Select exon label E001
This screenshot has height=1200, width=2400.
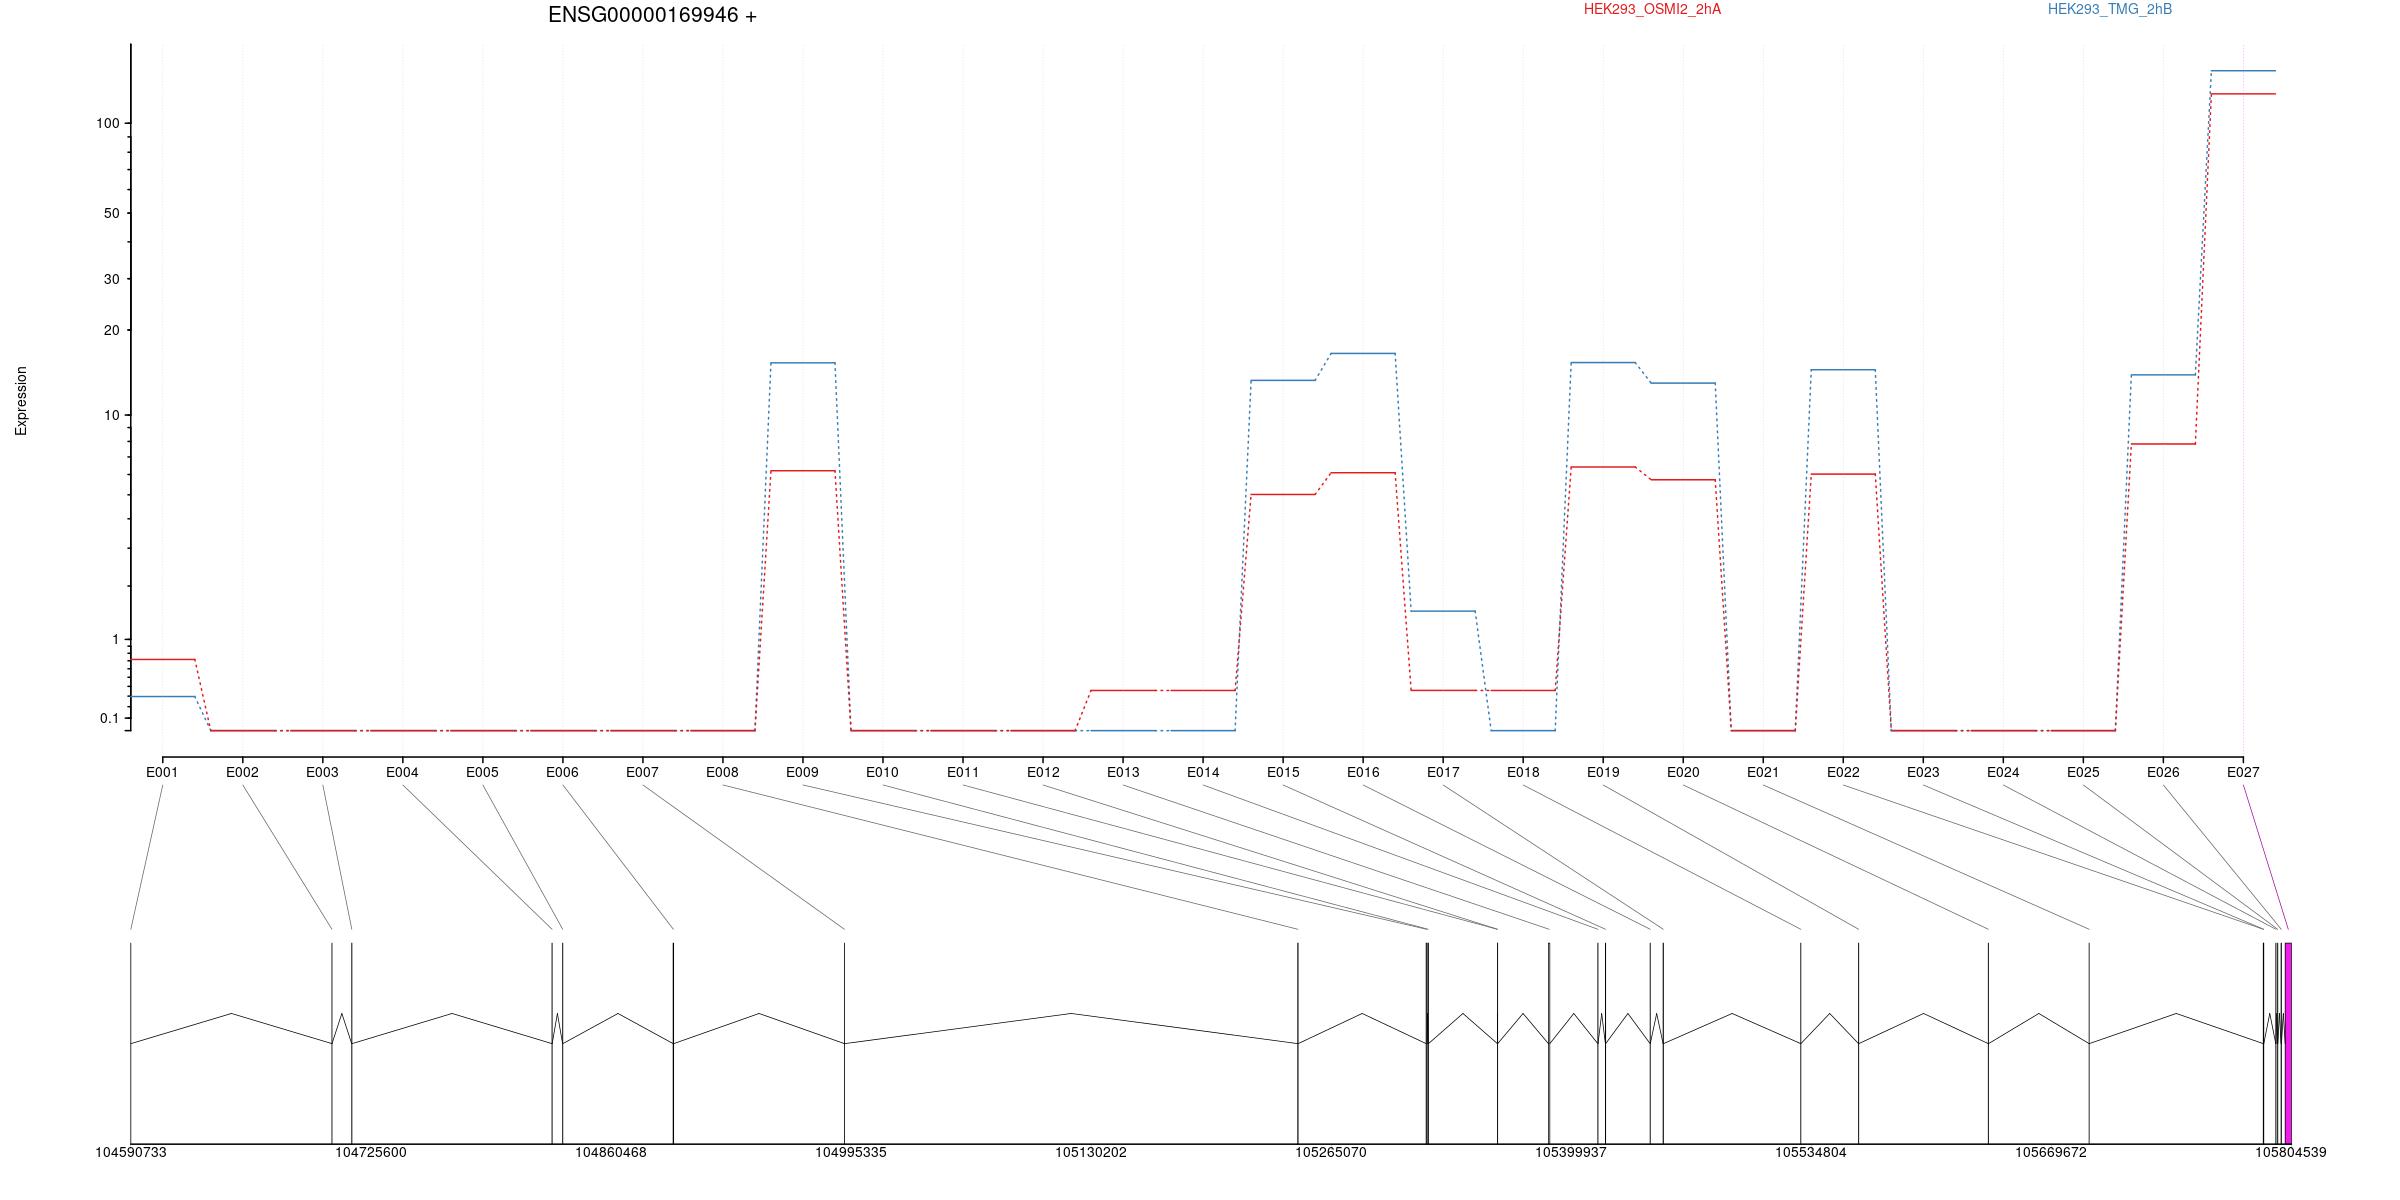[x=162, y=772]
